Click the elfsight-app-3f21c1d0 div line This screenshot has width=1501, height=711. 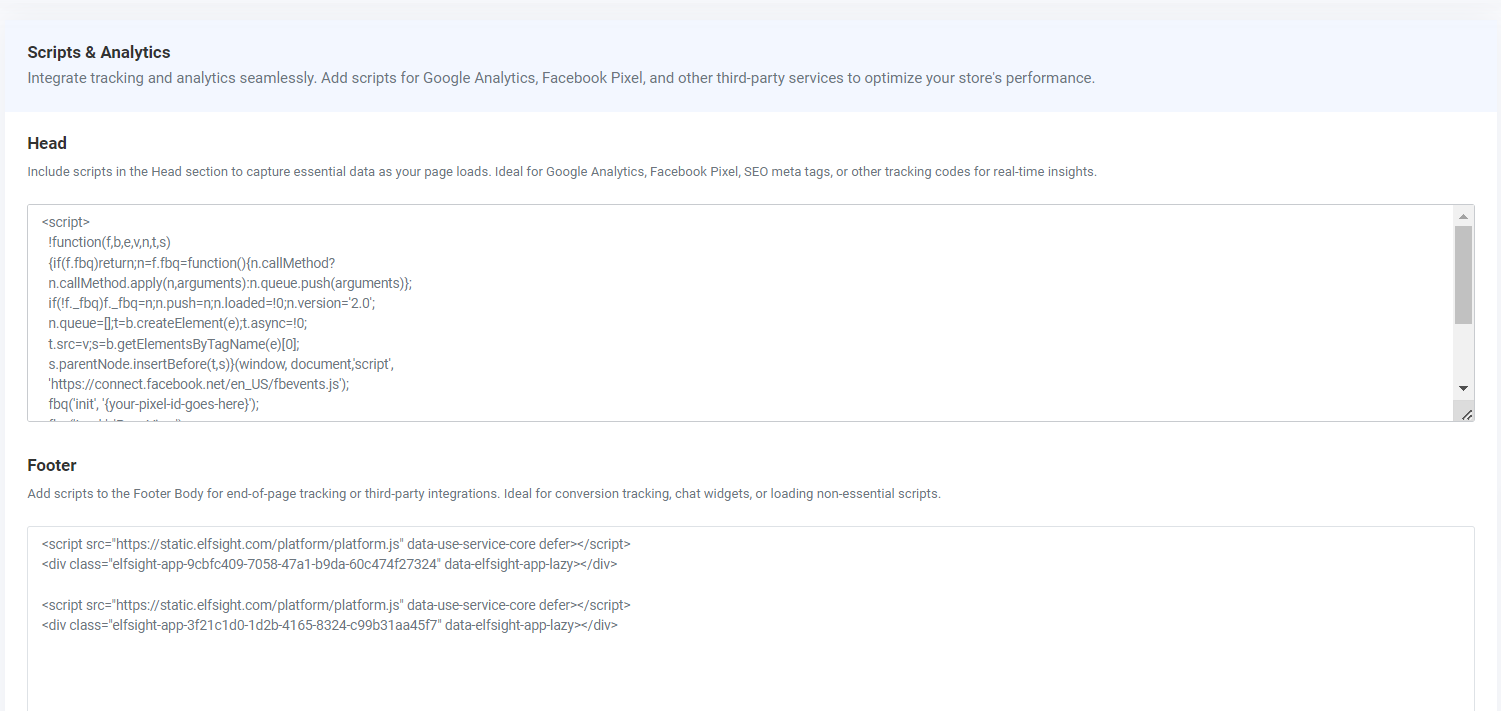[x=330, y=626]
